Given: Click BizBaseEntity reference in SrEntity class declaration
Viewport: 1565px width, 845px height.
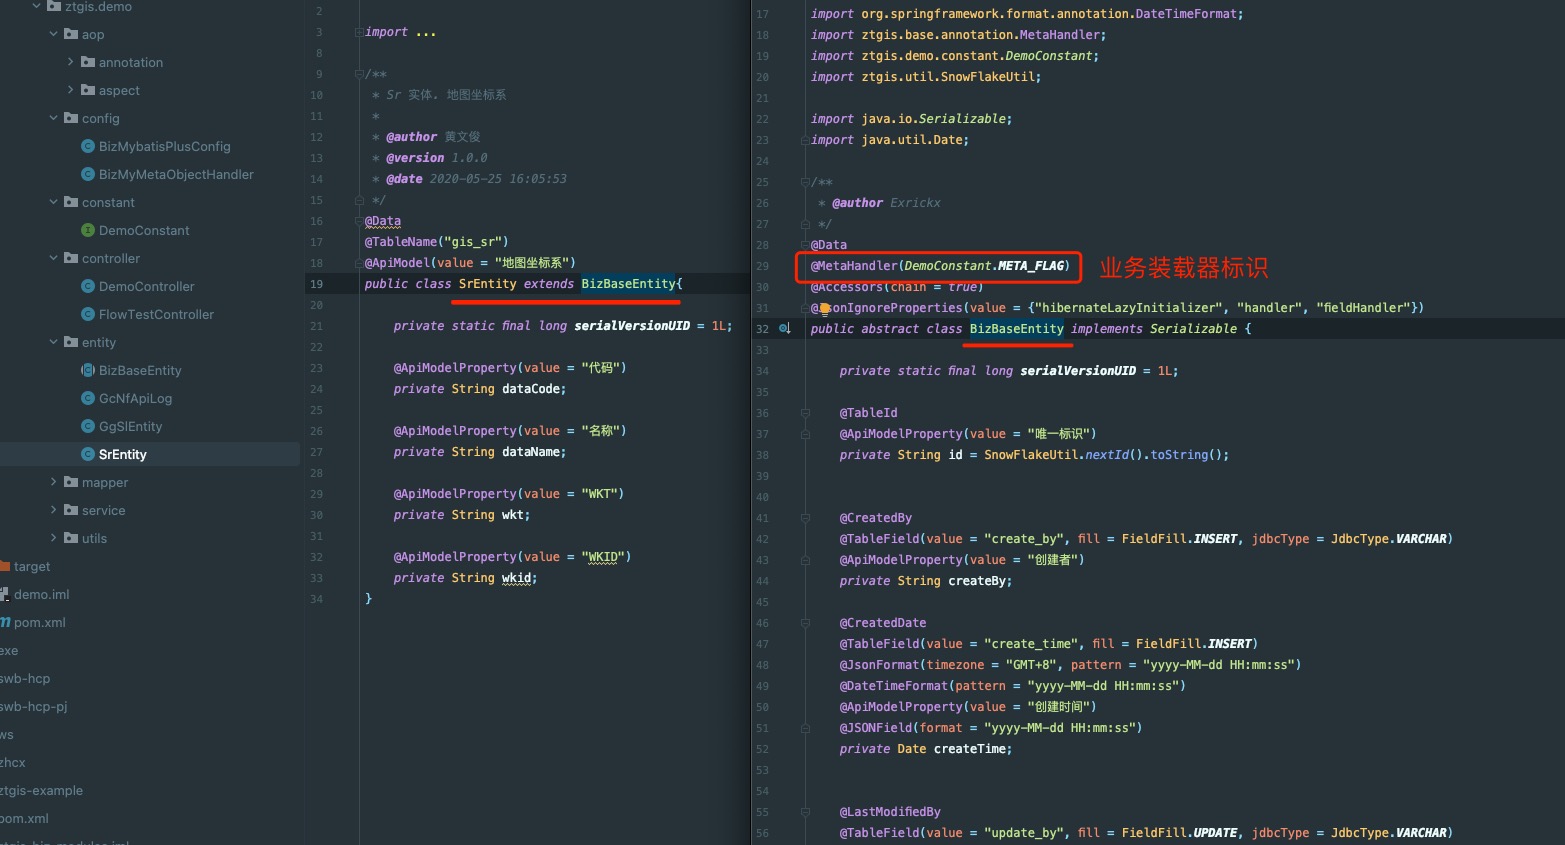Looking at the screenshot, I should coord(628,284).
